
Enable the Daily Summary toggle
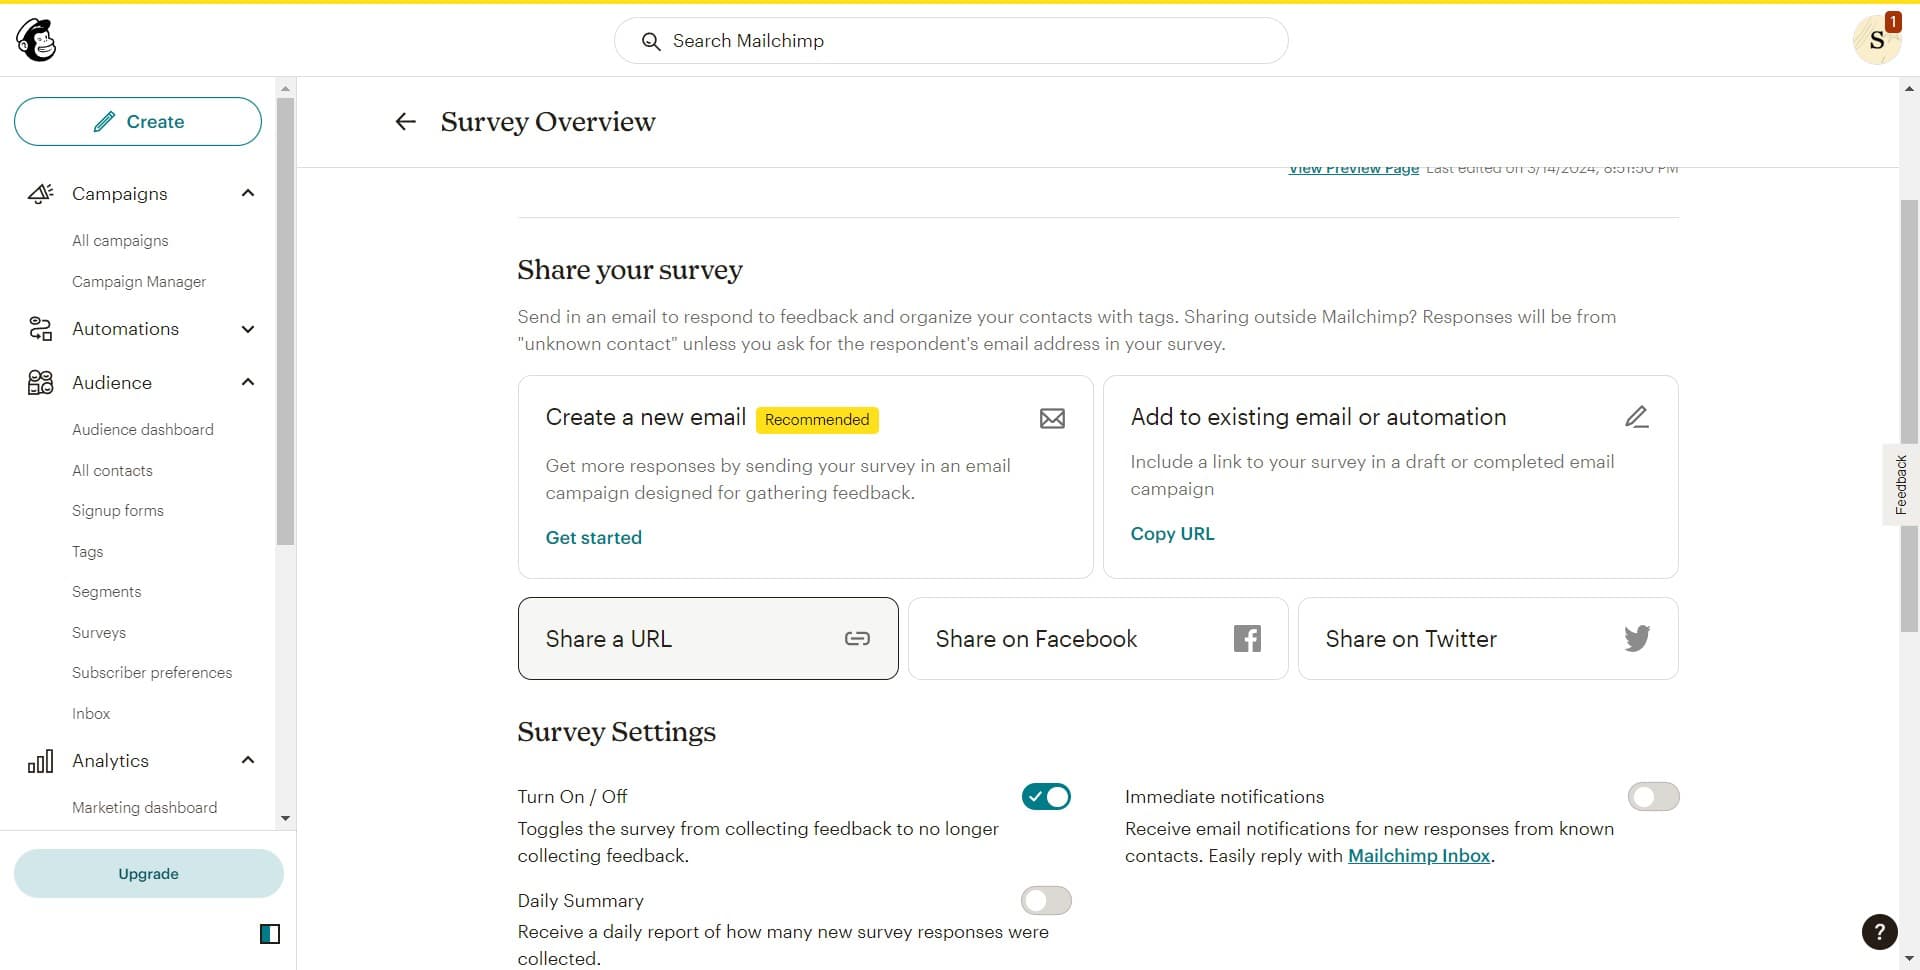click(x=1045, y=900)
